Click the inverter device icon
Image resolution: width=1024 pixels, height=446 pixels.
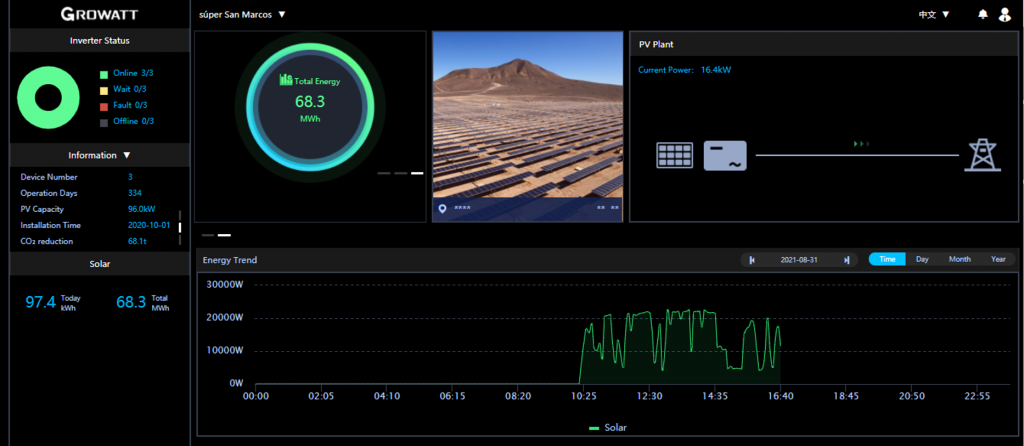click(x=725, y=155)
